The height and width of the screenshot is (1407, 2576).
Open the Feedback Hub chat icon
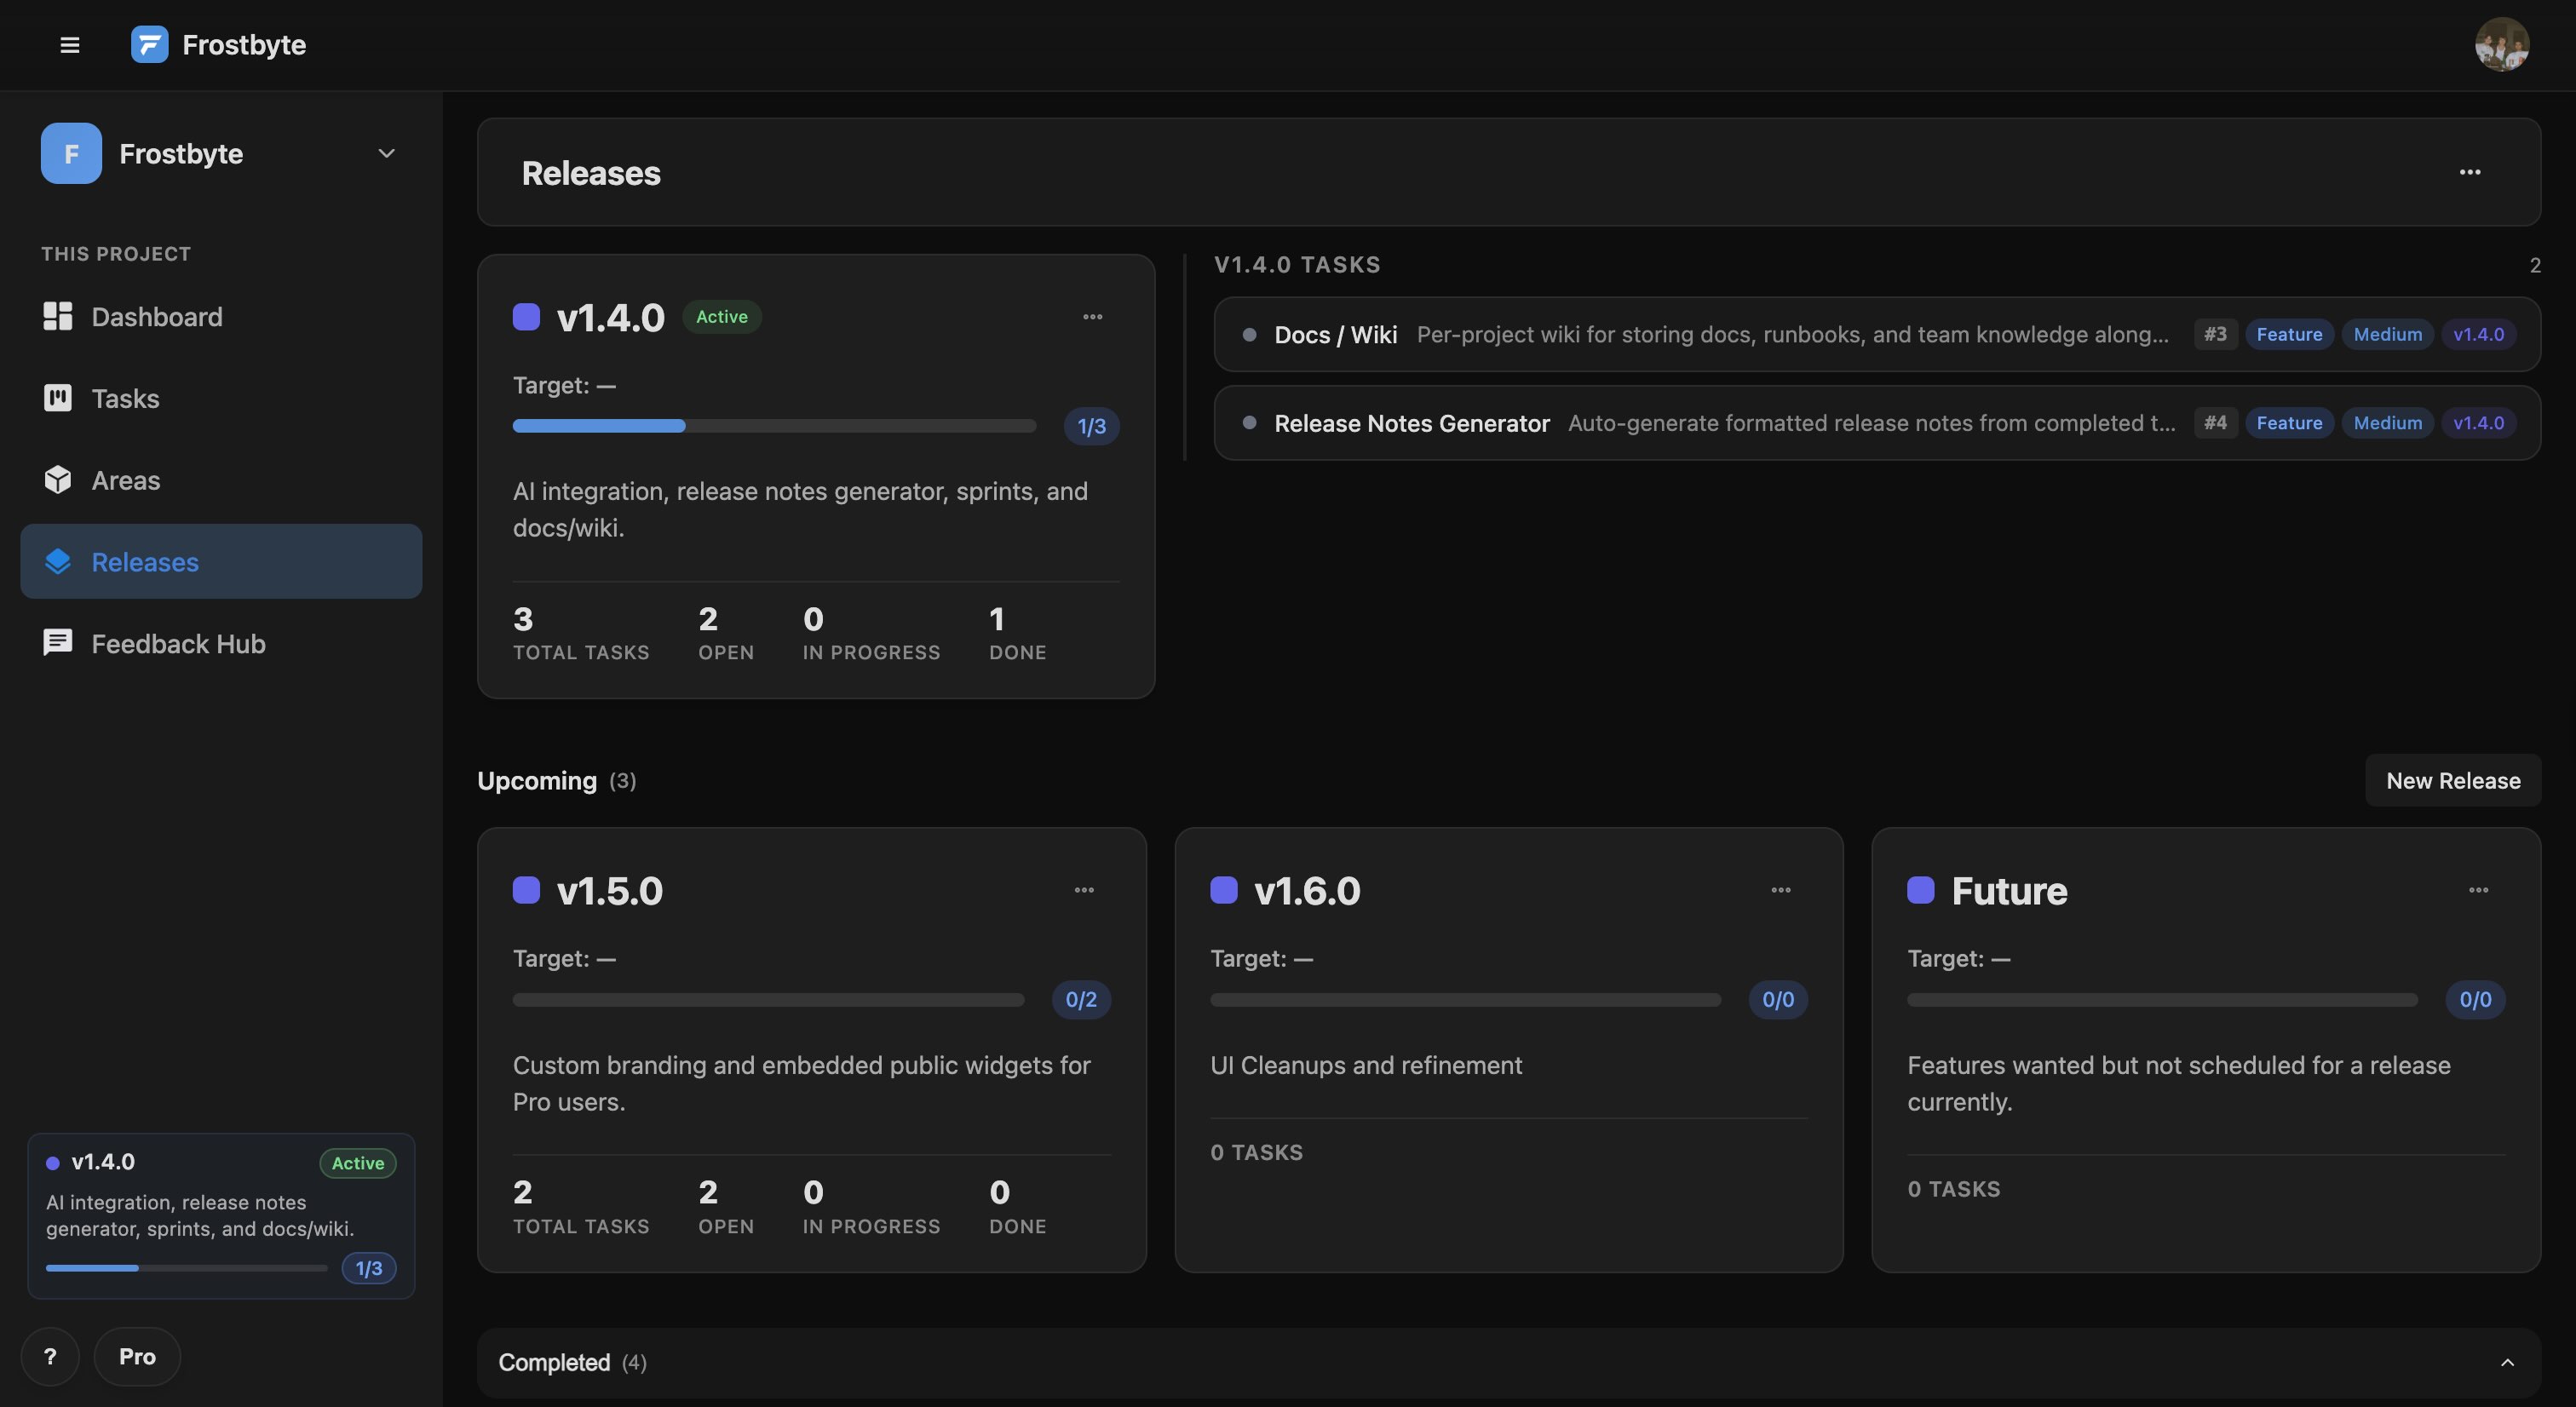[58, 643]
